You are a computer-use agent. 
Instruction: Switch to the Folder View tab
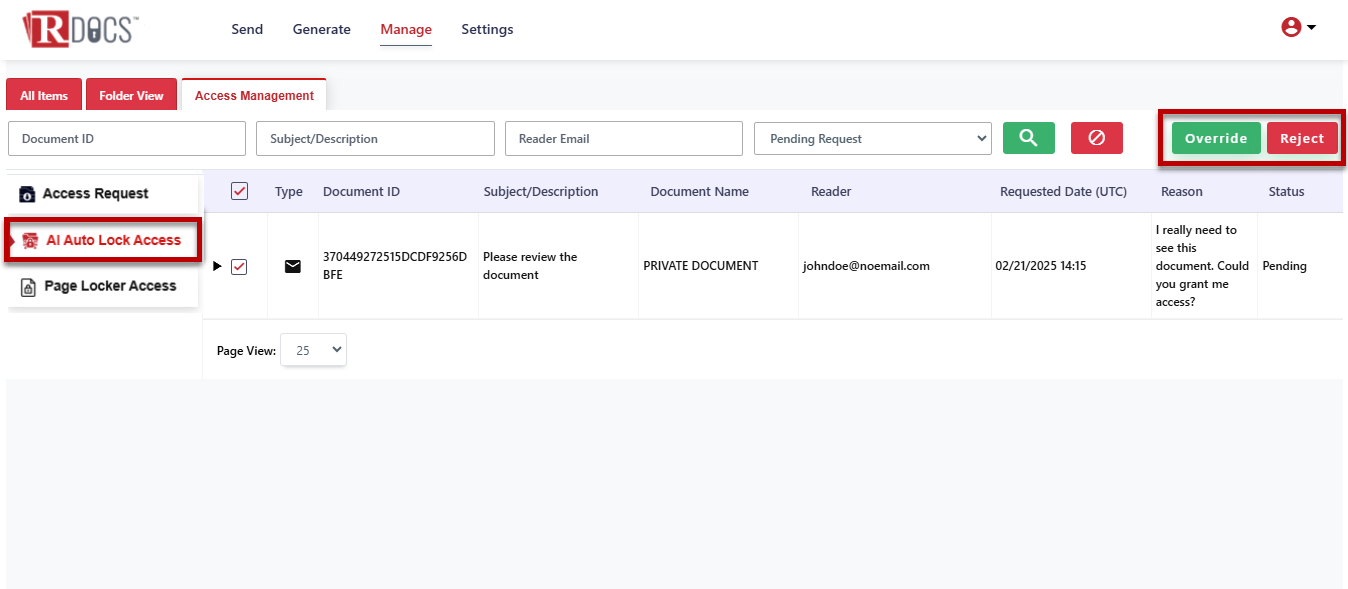[x=131, y=95]
